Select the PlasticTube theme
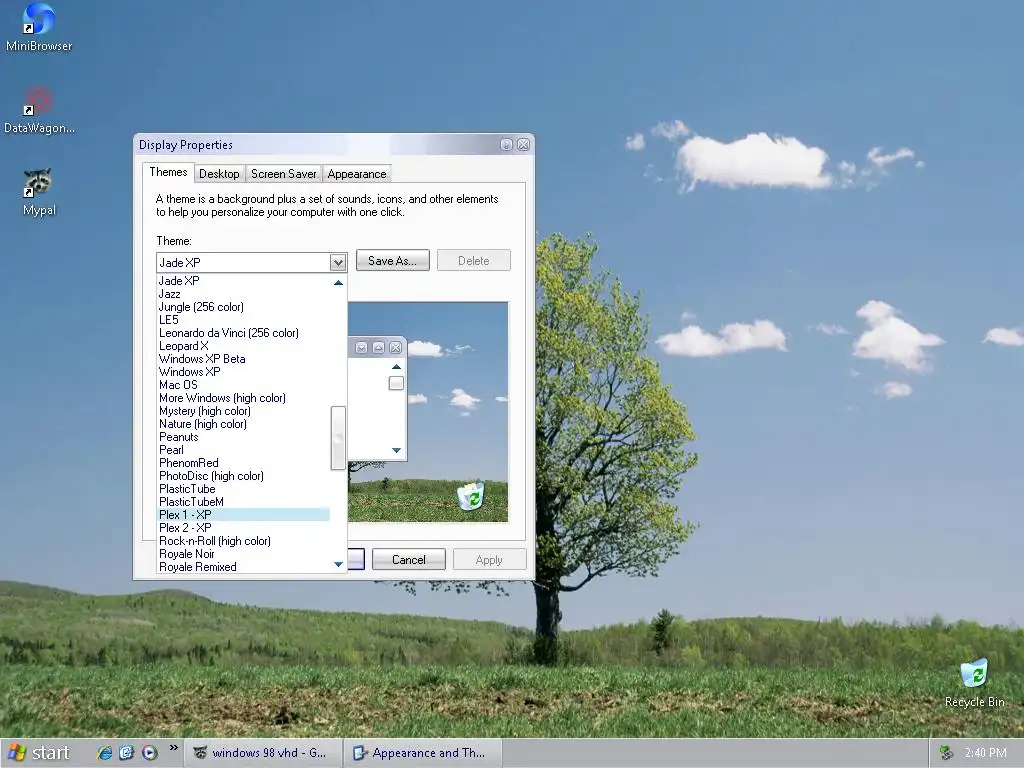1024x768 pixels. pyautogui.click(x=244, y=489)
